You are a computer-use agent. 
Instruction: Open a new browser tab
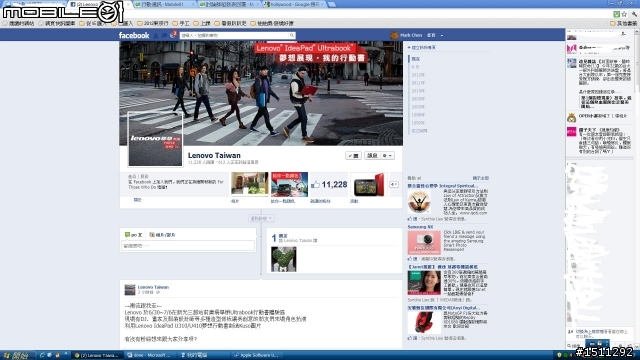tap(332, 4)
